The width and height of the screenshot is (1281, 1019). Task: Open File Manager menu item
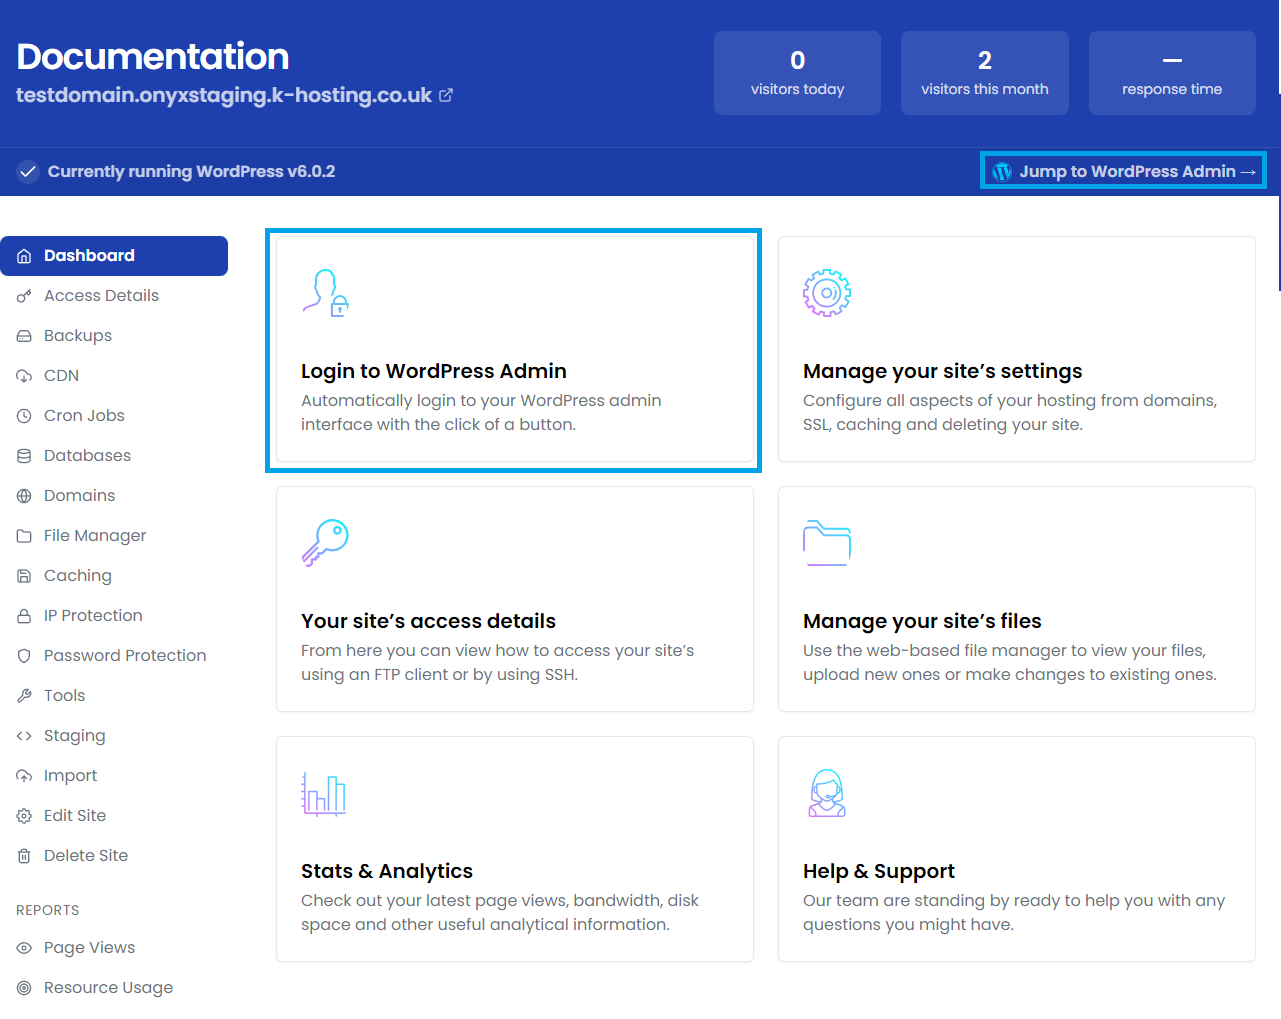click(x=114, y=536)
